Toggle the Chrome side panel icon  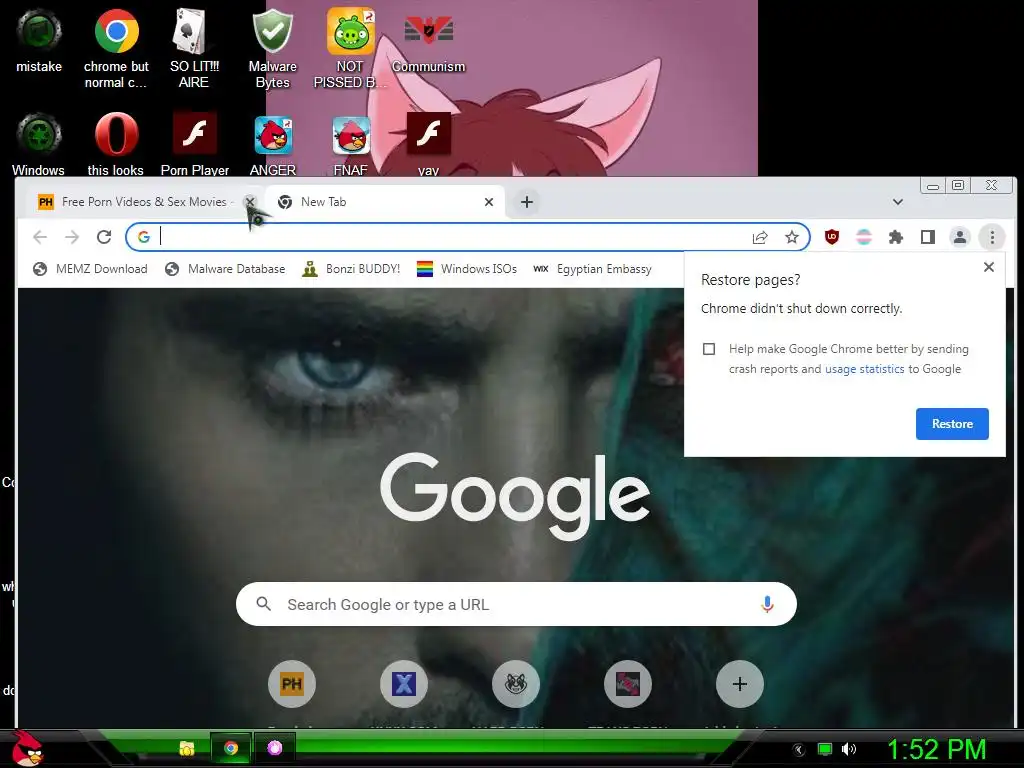pos(927,237)
